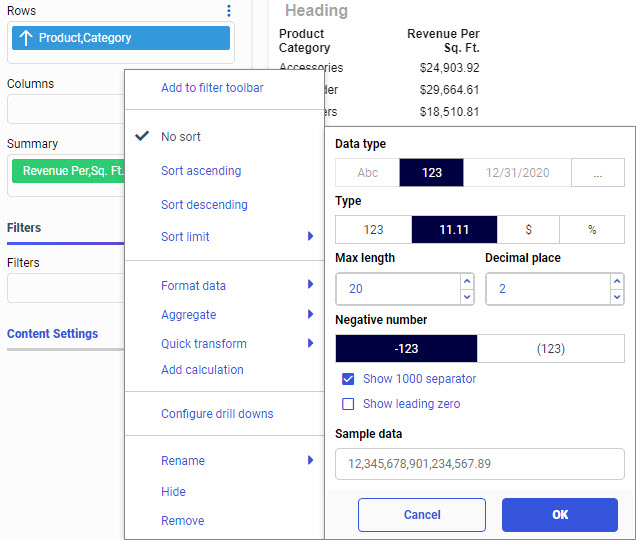The height and width of the screenshot is (540, 636).
Task: Click the Cancel button
Action: (421, 515)
